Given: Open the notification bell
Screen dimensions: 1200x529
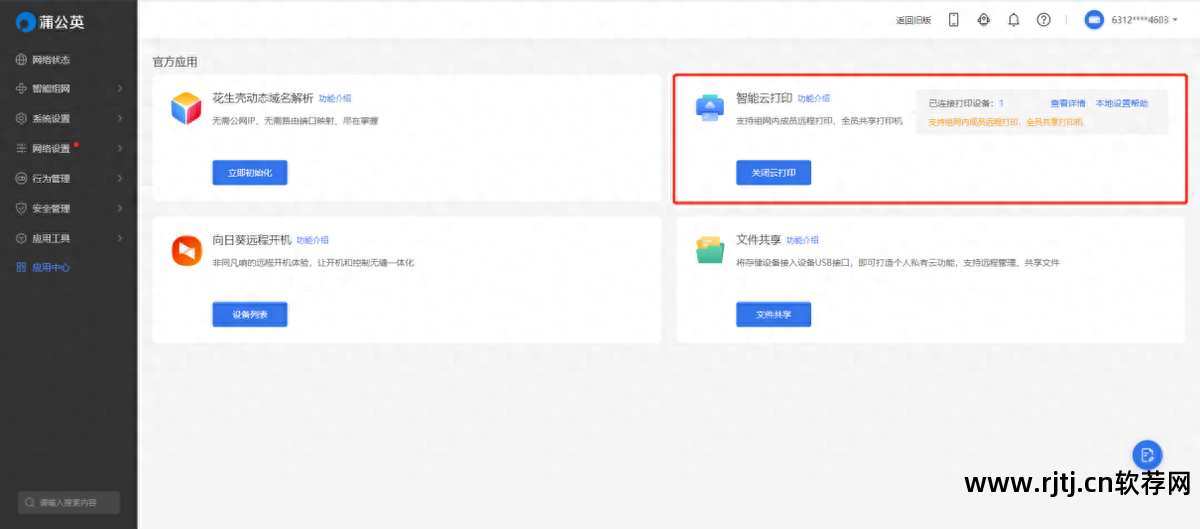Looking at the screenshot, I should (1013, 20).
